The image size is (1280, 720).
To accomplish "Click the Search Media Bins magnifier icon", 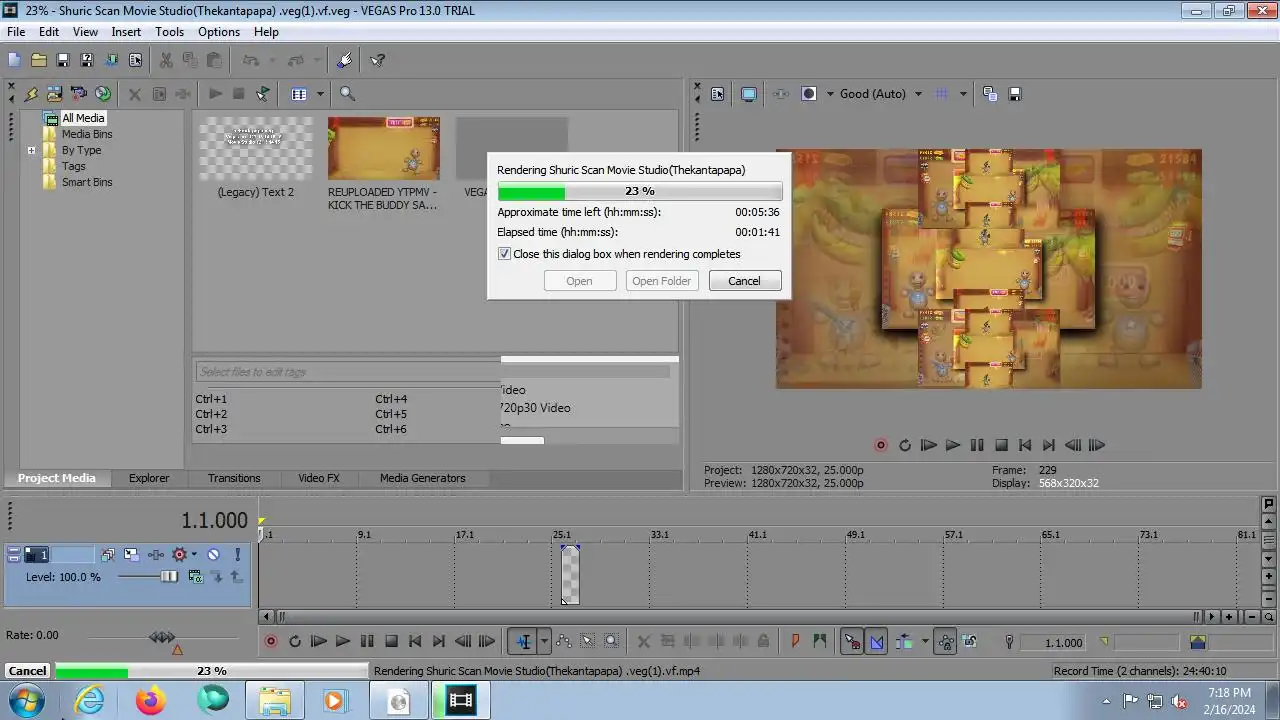I will [x=347, y=94].
